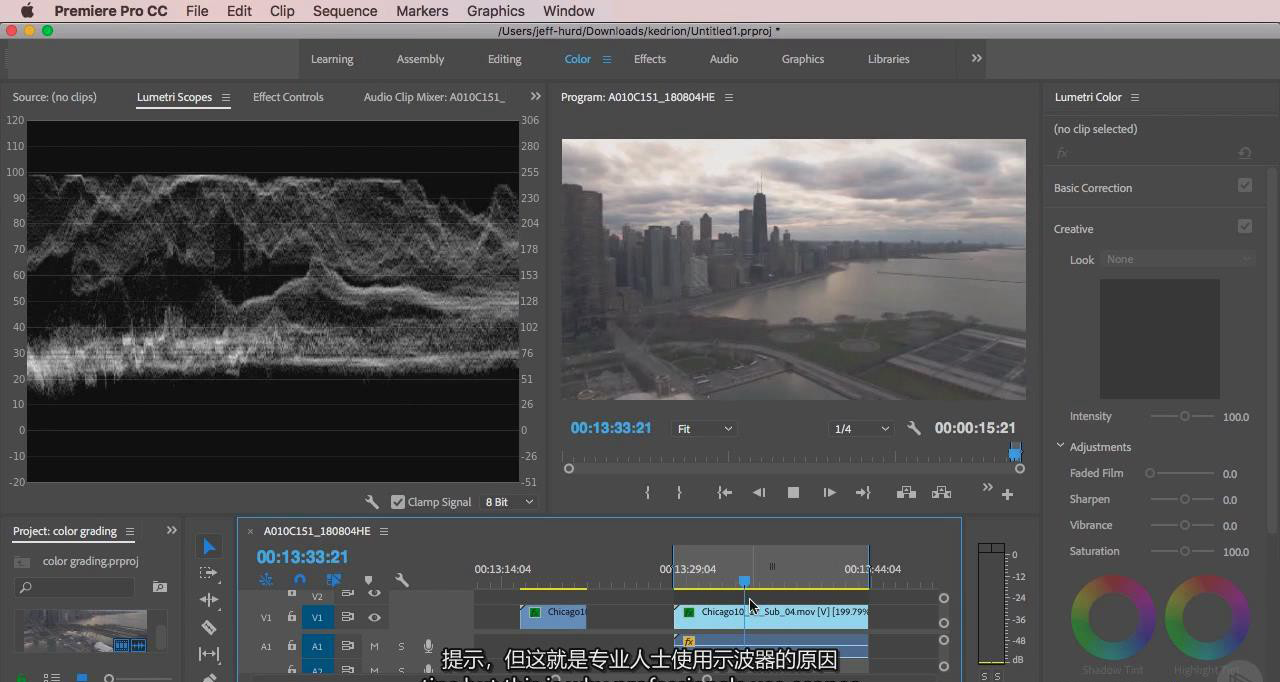Mute track A1
The width and height of the screenshot is (1280, 682).
click(375, 646)
